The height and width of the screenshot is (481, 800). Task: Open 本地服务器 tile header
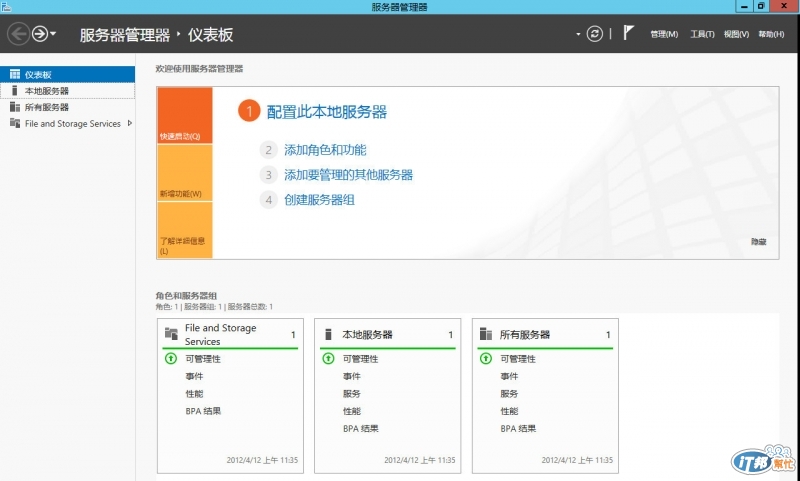coord(387,335)
